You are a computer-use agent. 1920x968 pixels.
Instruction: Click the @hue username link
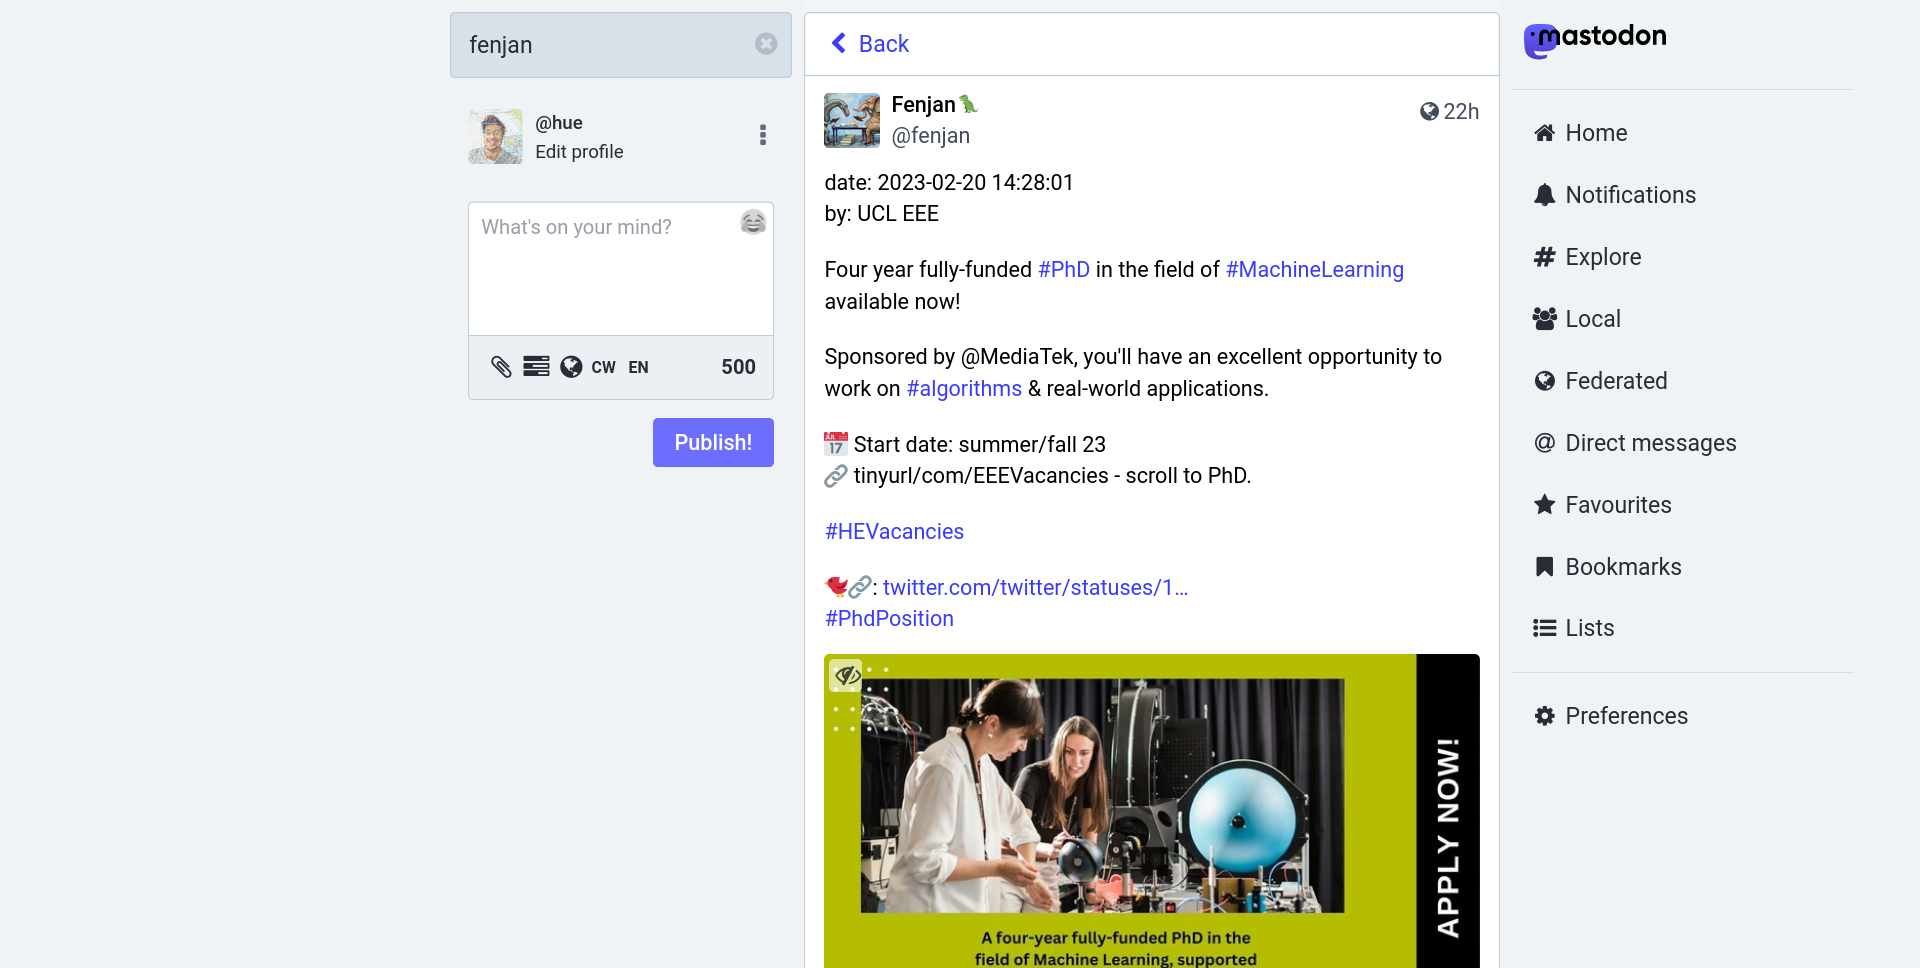point(559,123)
